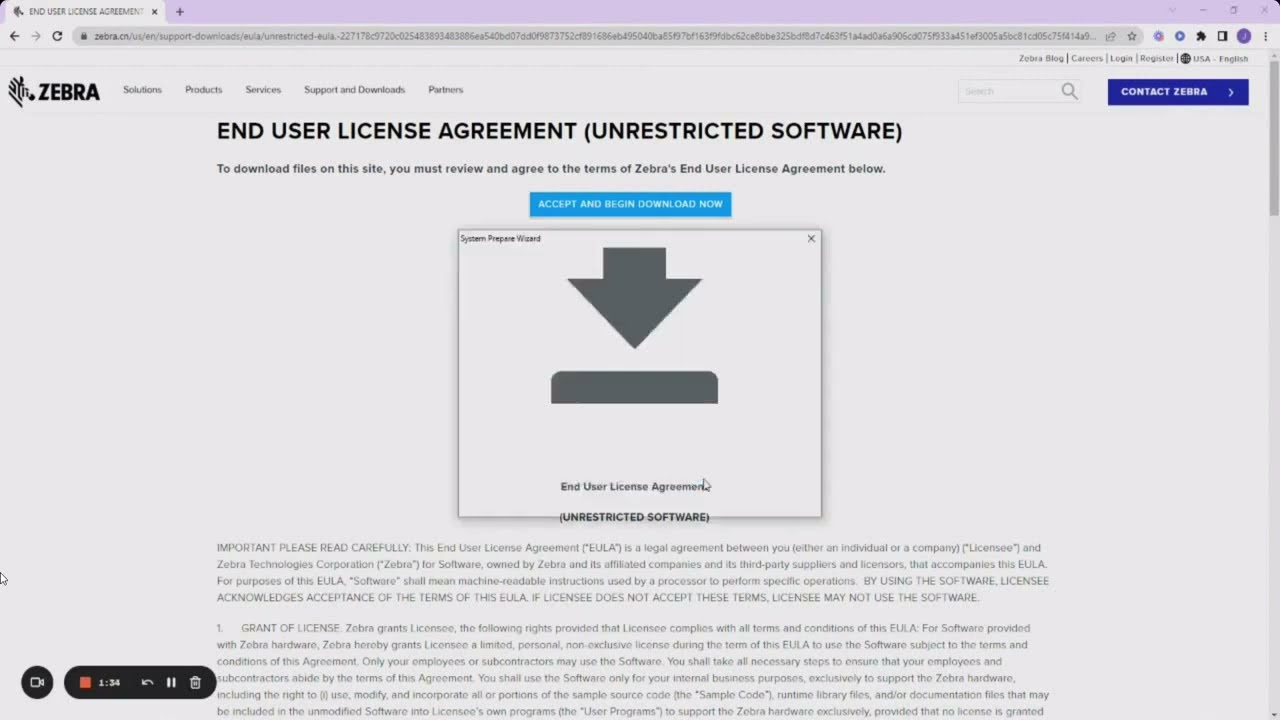1280x720 pixels.
Task: Click the globe icon beside USA - English
Action: coord(1186,58)
